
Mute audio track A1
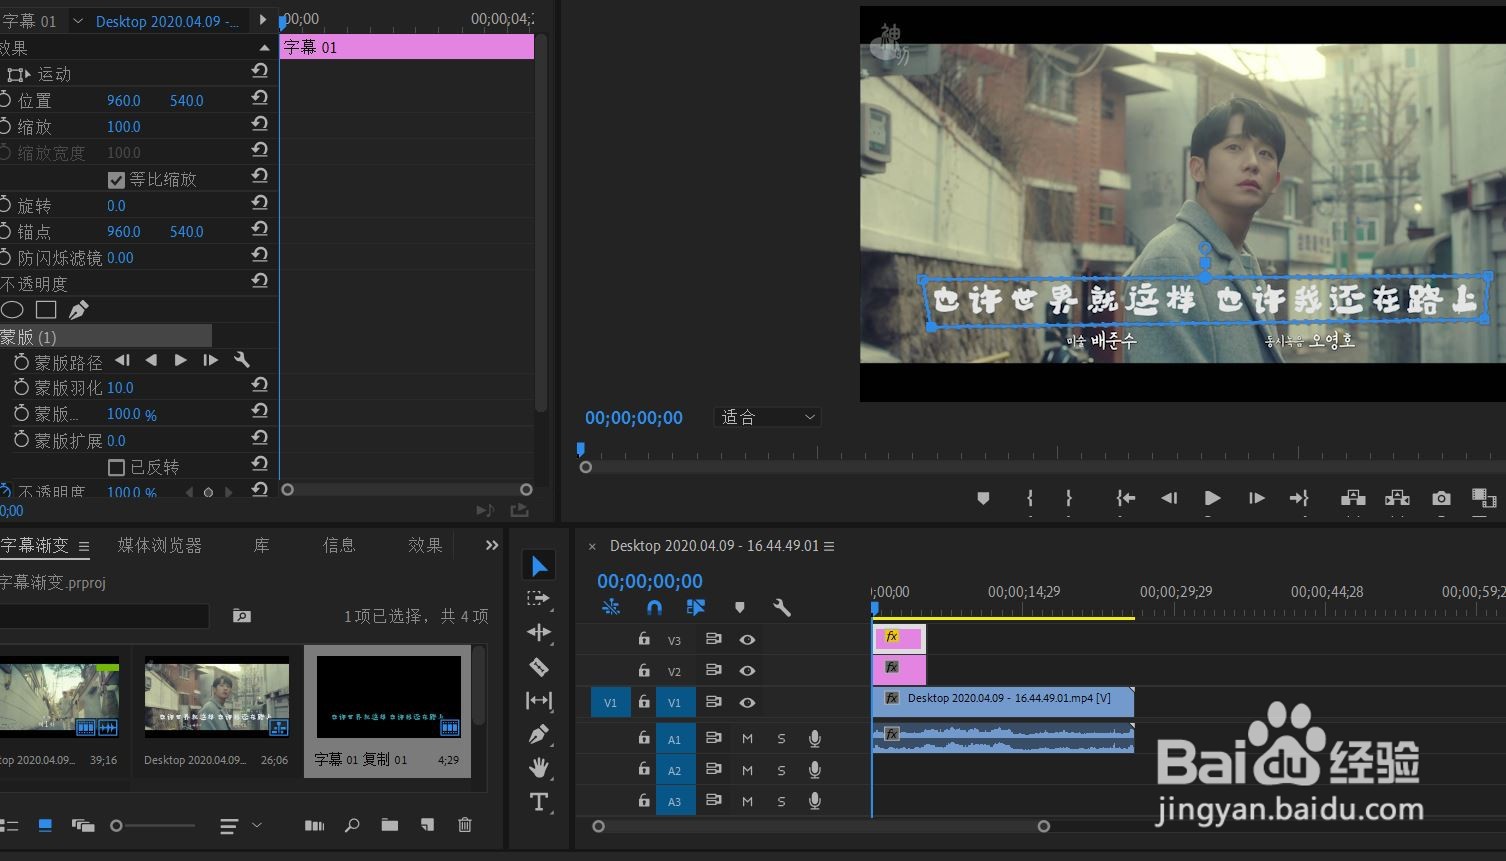click(x=747, y=739)
